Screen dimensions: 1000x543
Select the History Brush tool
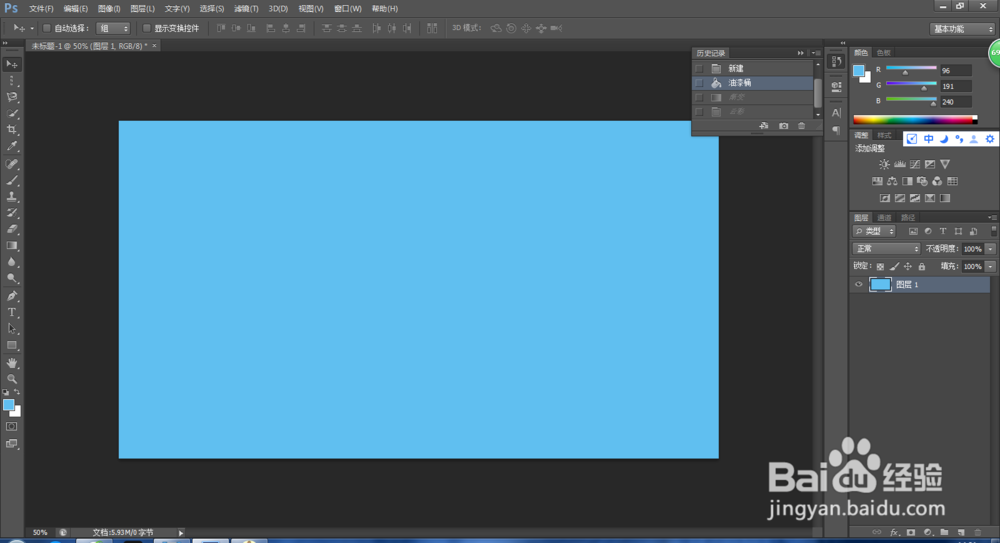tap(11, 213)
